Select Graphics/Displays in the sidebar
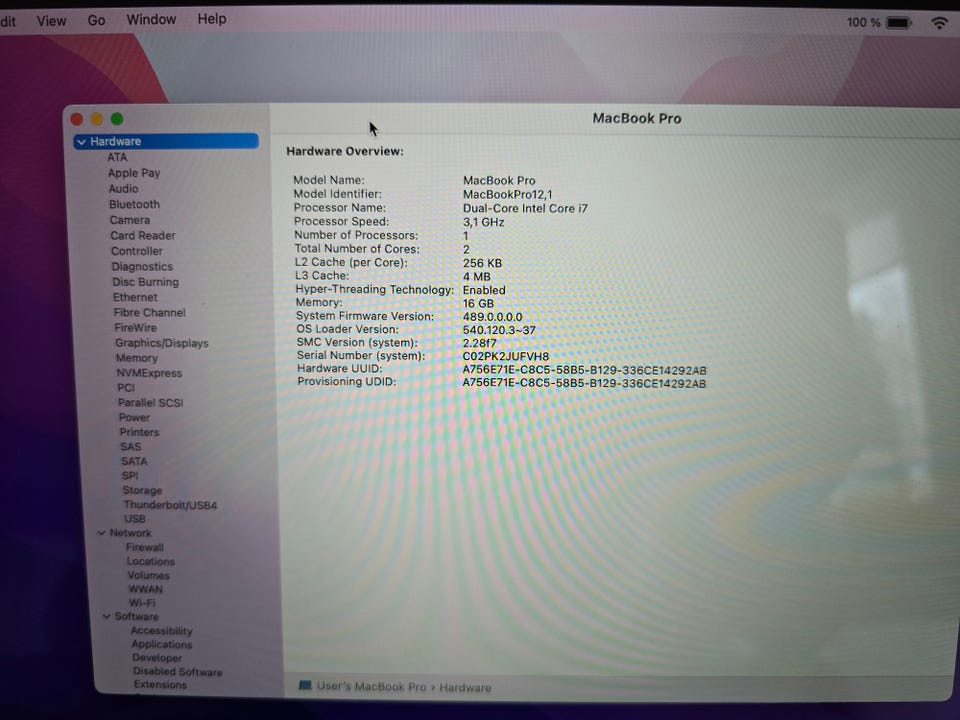Screen dimensions: 960x720 pyautogui.click(x=162, y=343)
